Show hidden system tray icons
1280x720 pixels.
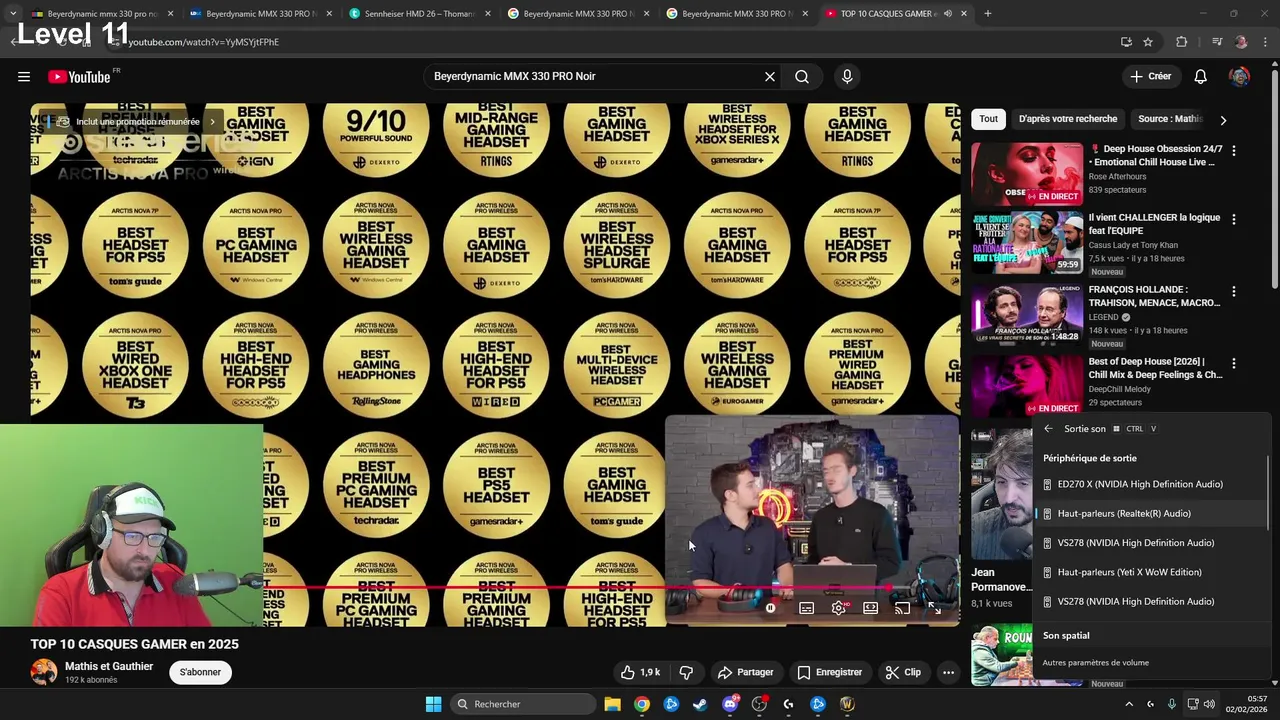tap(1129, 704)
